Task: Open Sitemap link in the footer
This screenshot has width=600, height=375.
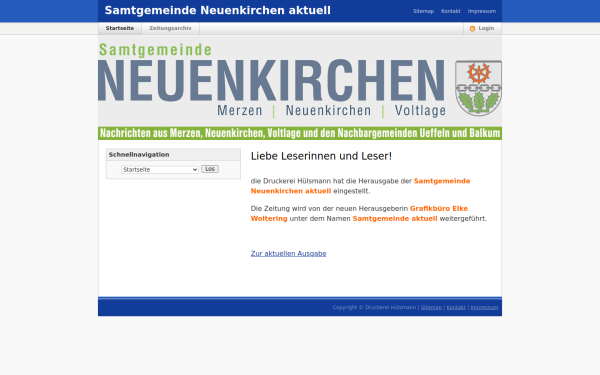Action: click(431, 307)
